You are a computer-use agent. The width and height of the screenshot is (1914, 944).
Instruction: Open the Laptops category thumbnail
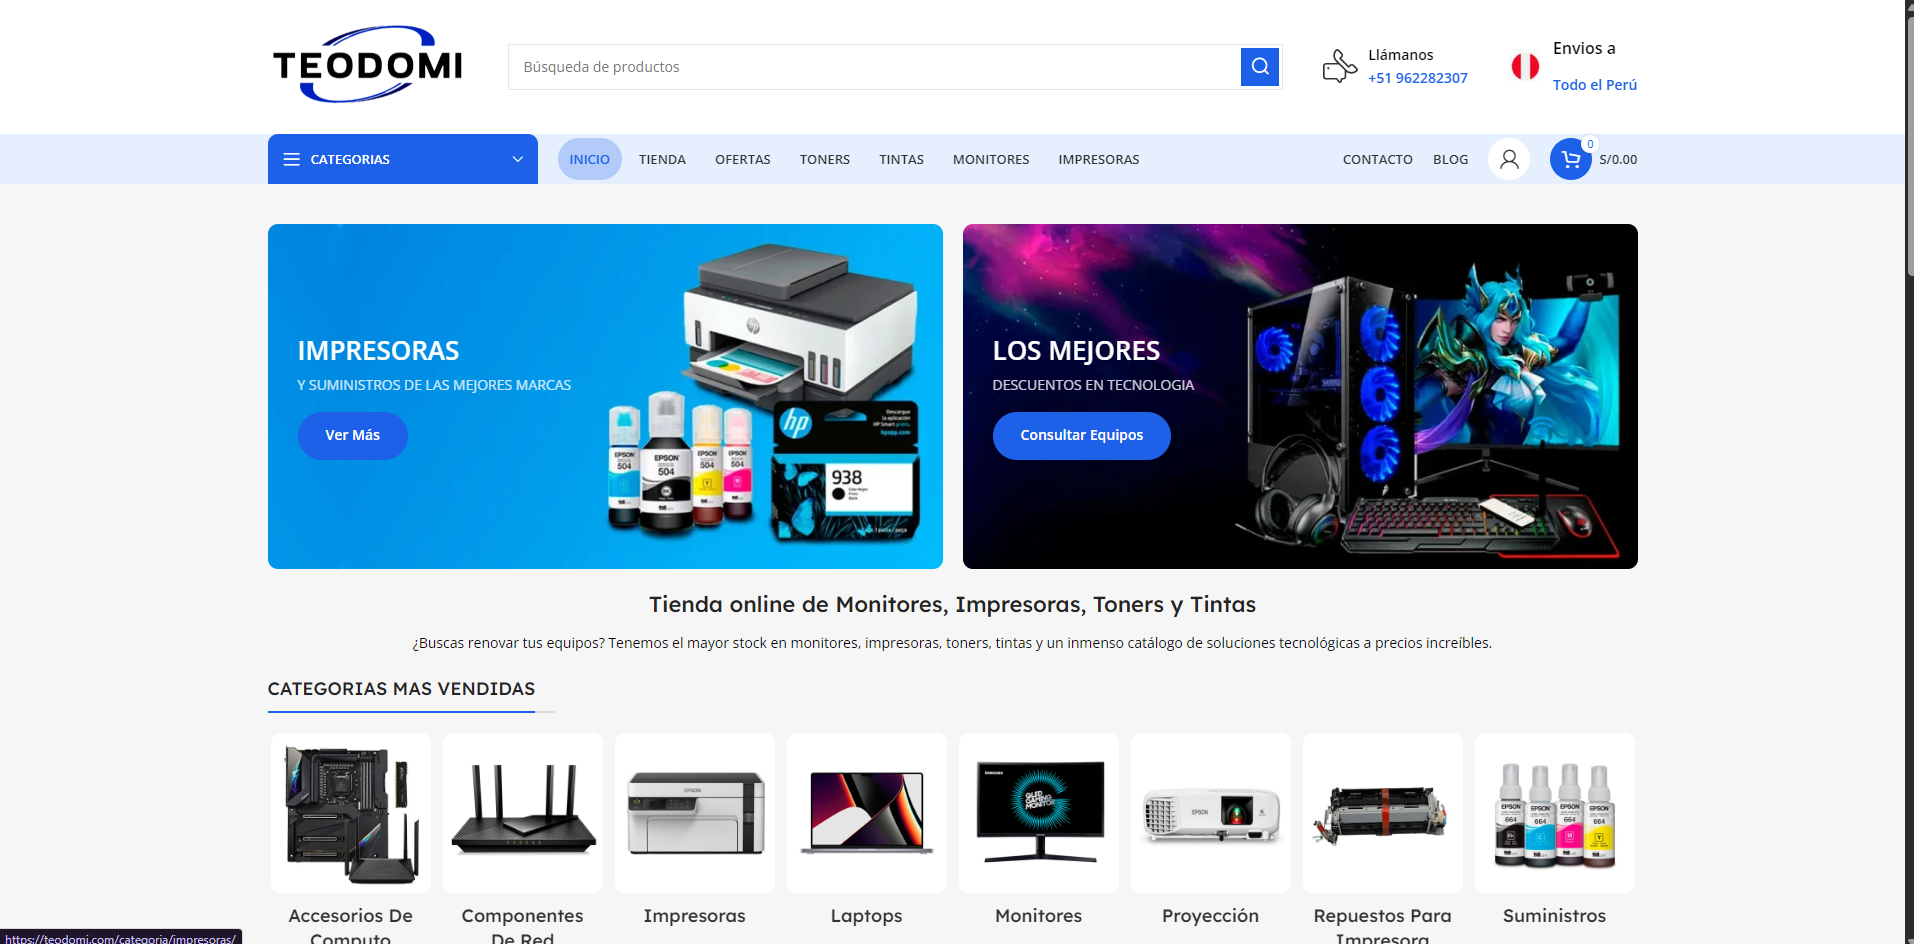coord(867,813)
